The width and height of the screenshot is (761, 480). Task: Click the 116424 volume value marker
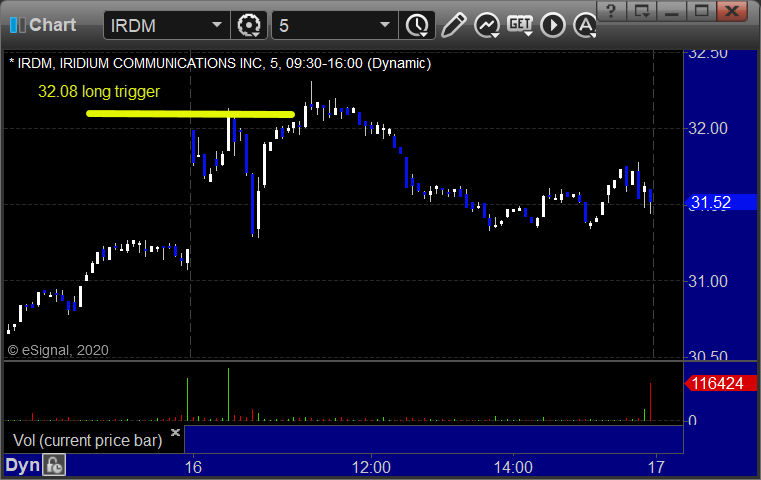pos(721,383)
